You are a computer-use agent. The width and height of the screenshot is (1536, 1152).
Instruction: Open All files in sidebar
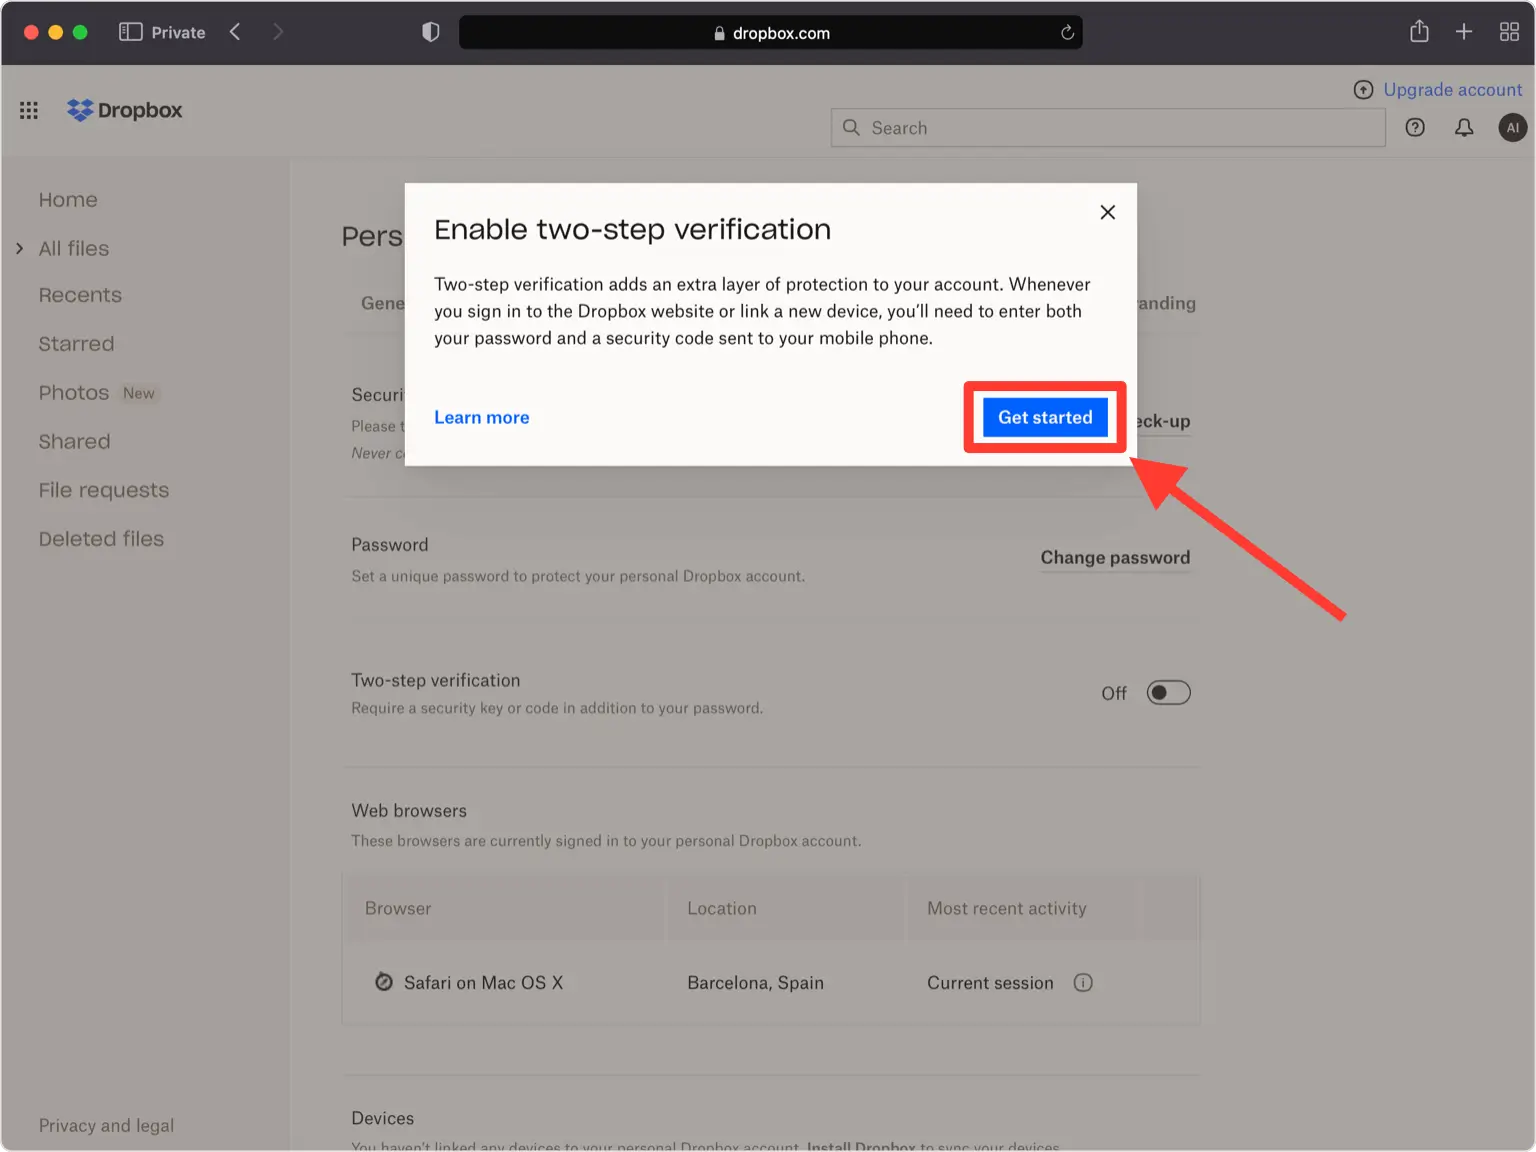click(74, 248)
